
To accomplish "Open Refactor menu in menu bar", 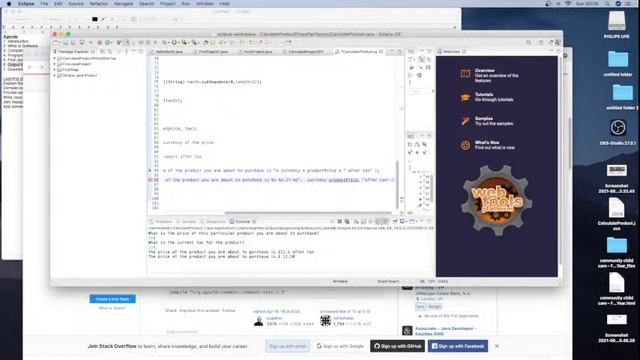I will pyautogui.click(x=99, y=4).
